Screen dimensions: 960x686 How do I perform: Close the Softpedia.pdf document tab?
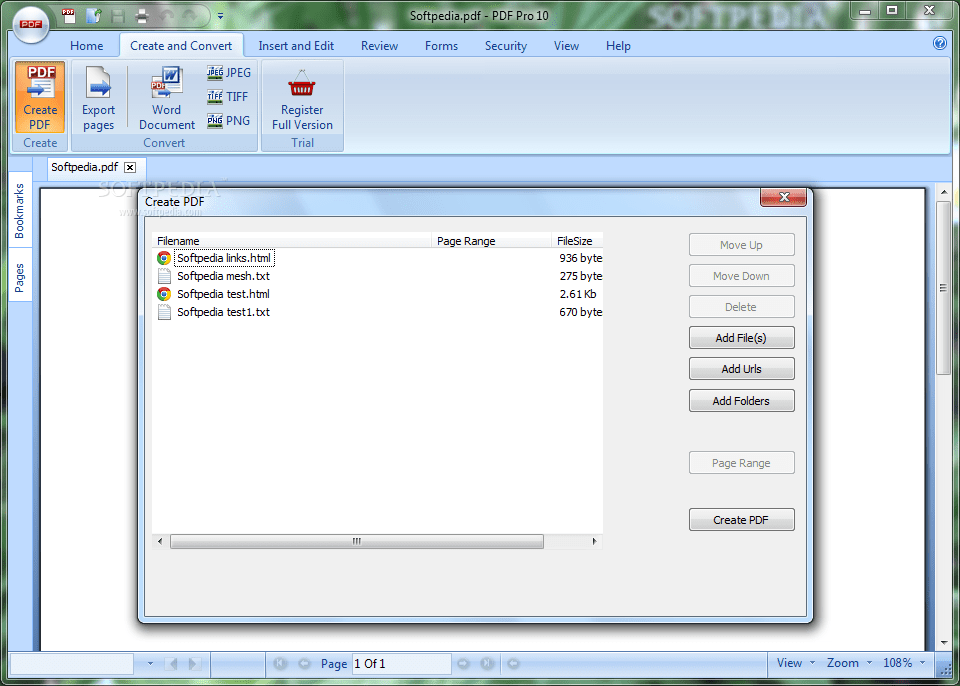(130, 167)
